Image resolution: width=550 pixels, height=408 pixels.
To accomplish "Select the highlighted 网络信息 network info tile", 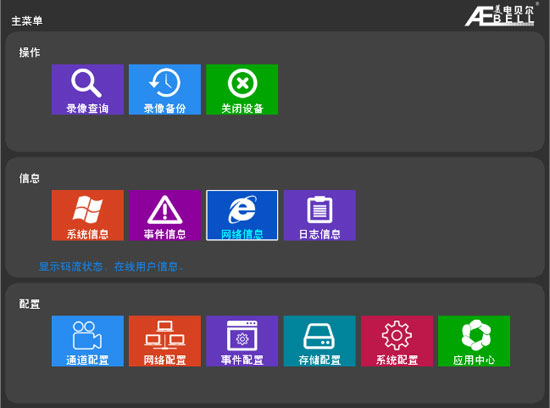I will [242, 215].
